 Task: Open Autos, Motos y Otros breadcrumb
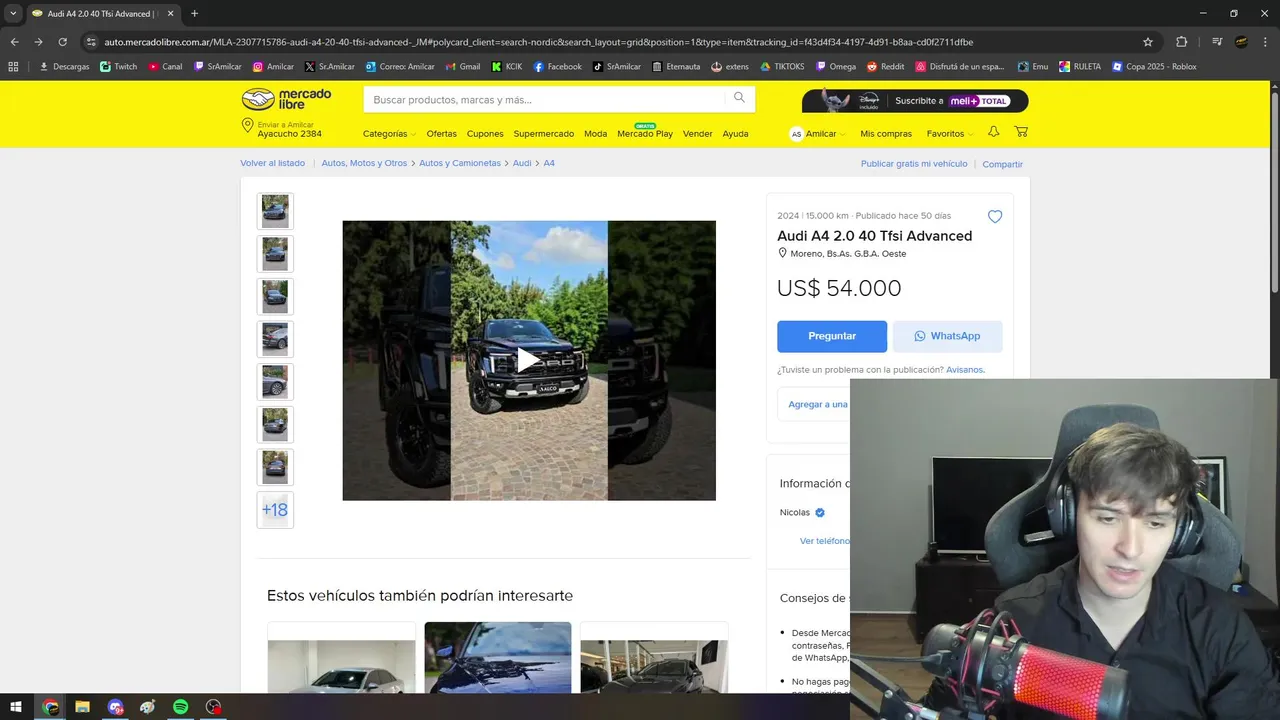pyautogui.click(x=364, y=163)
